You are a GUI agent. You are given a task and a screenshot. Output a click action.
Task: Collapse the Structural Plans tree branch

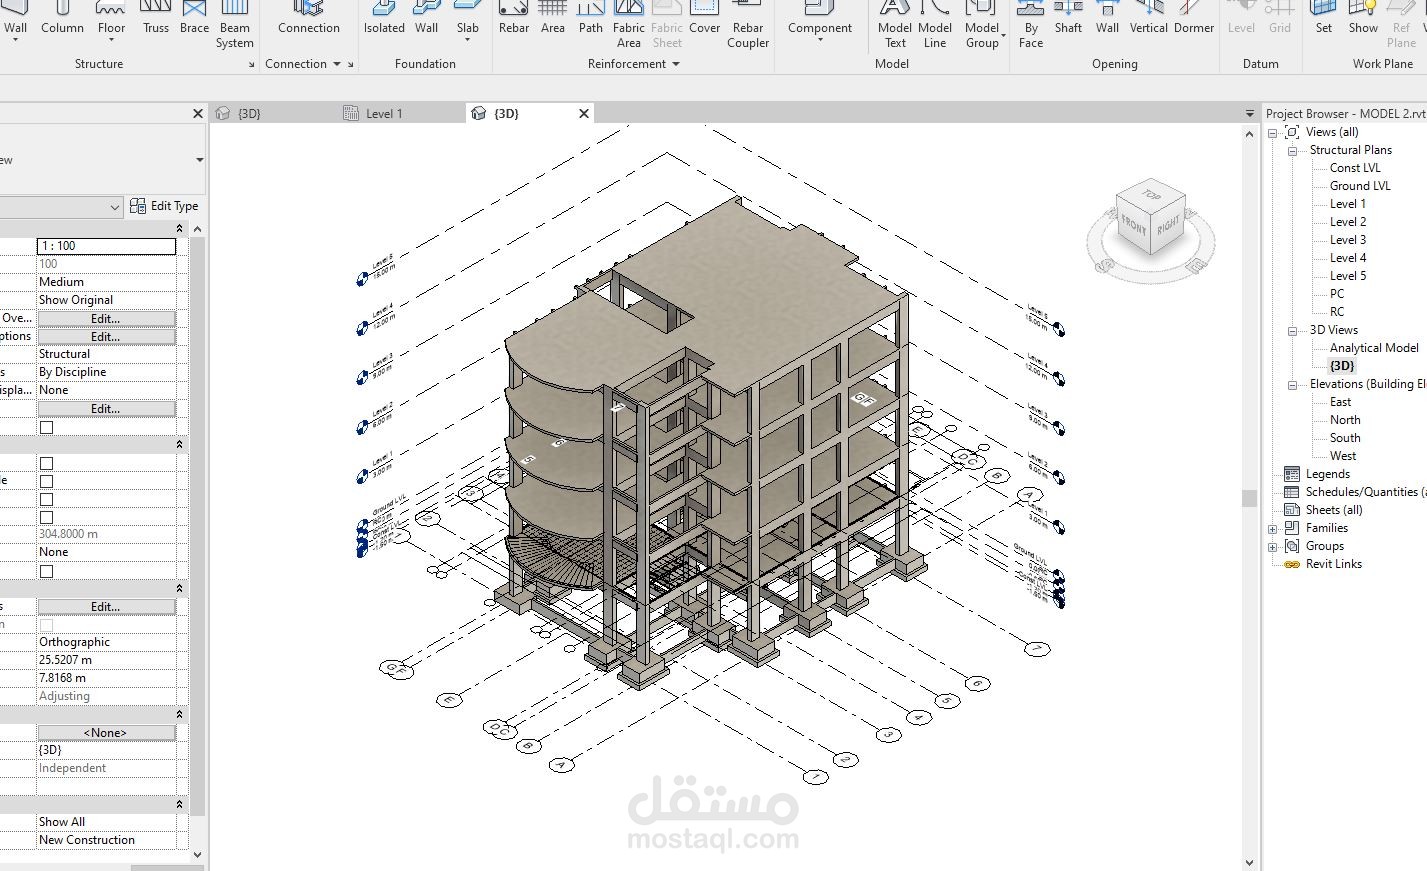pyautogui.click(x=1290, y=149)
